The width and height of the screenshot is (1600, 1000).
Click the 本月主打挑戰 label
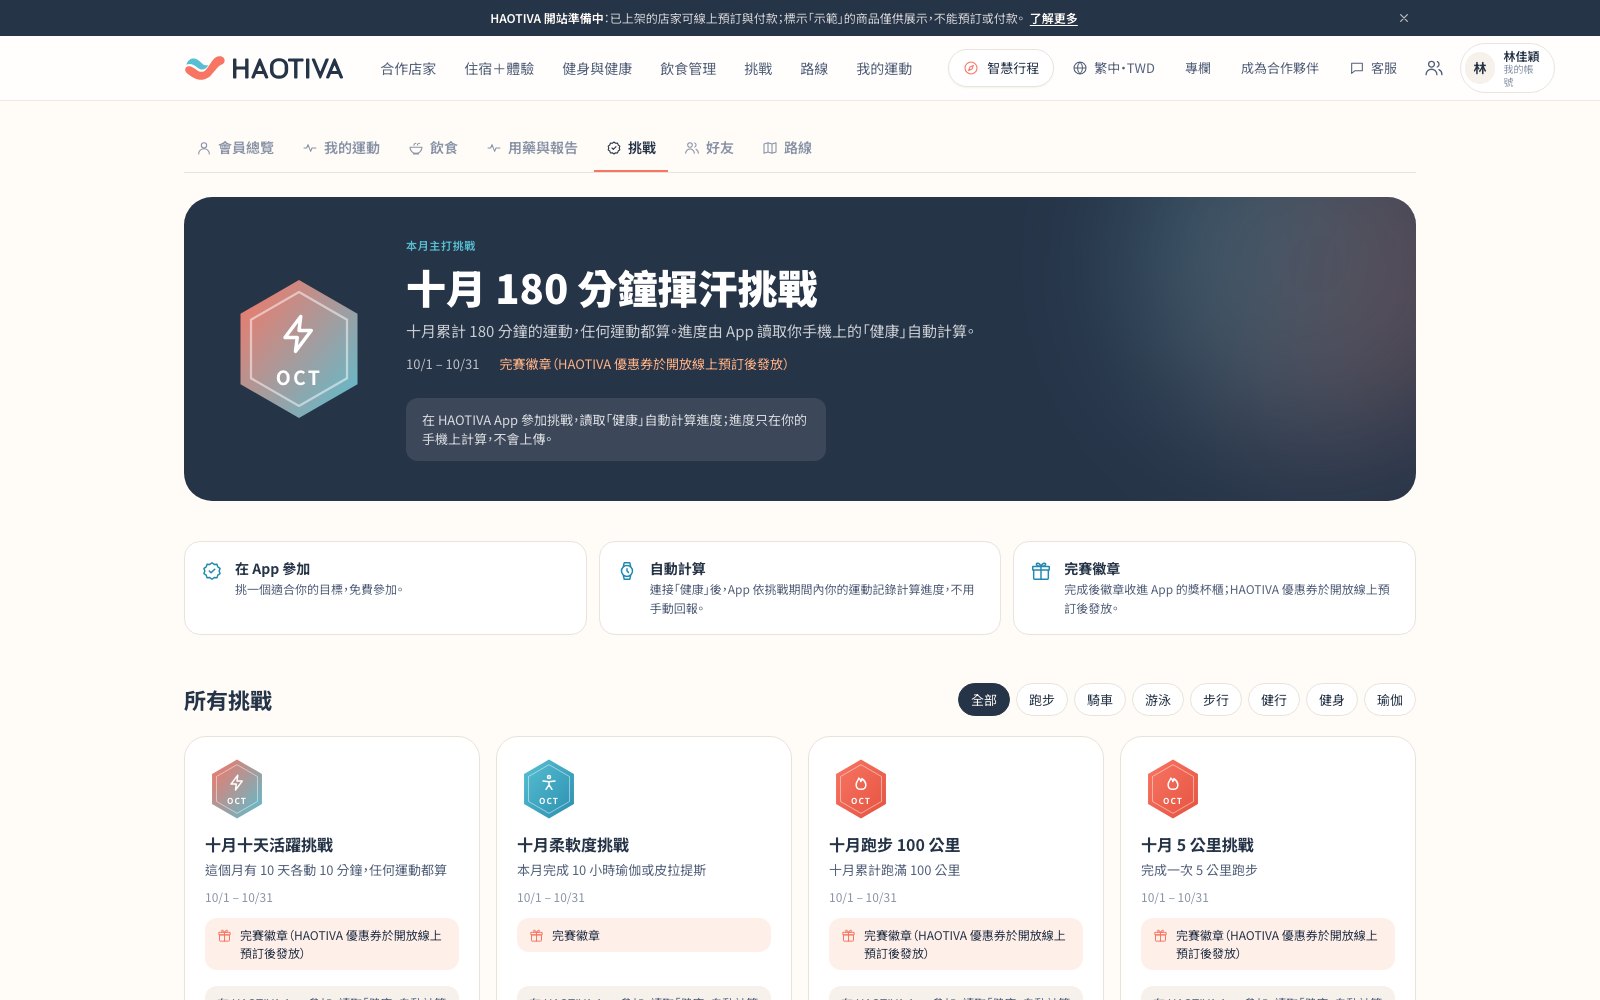[441, 246]
